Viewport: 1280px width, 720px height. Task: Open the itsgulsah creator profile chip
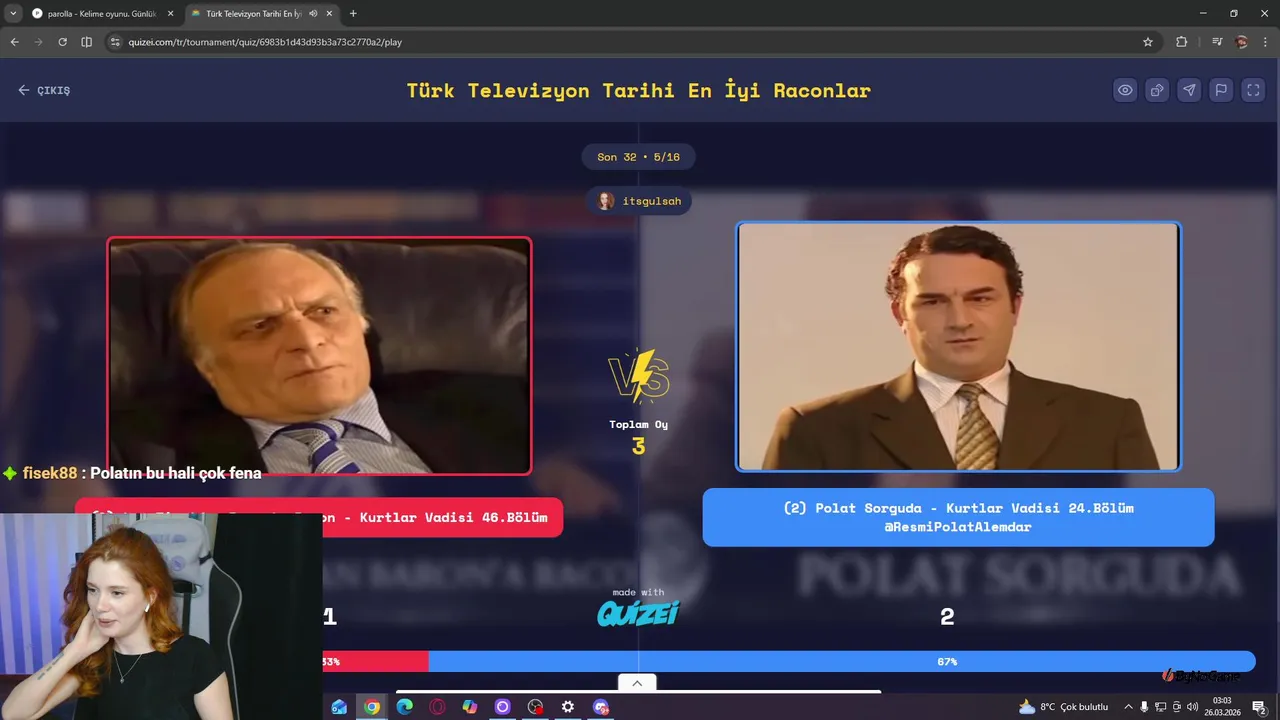click(639, 201)
